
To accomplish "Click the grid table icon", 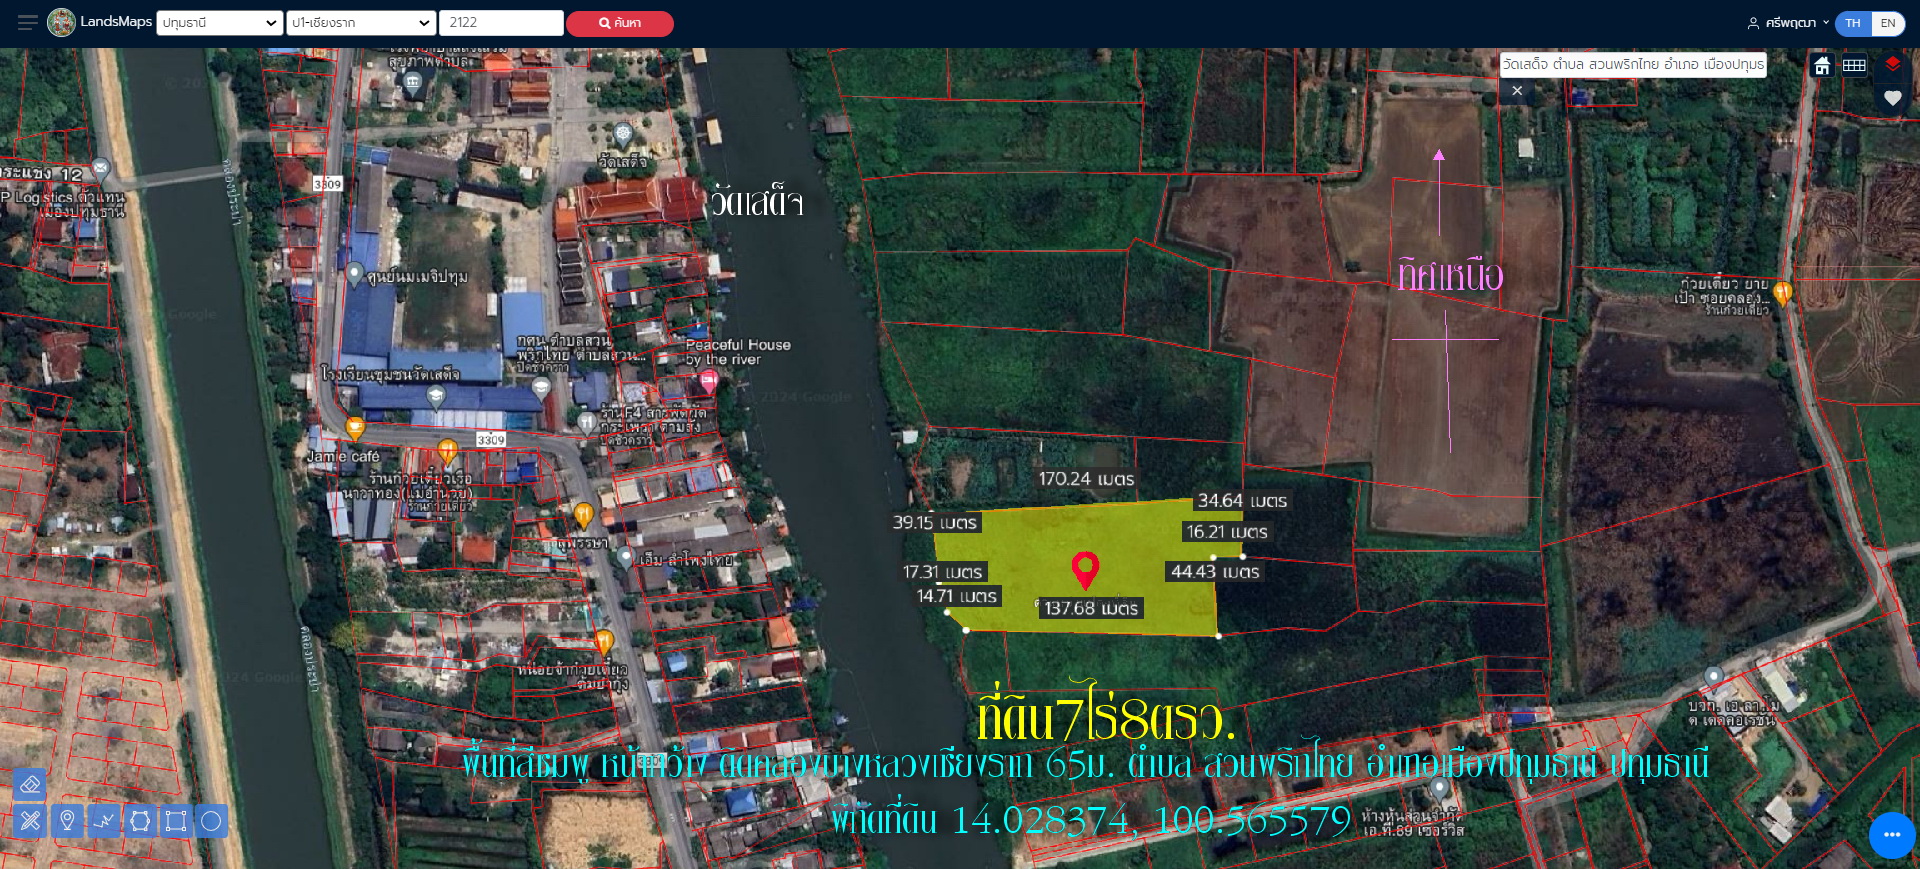I will (1854, 65).
